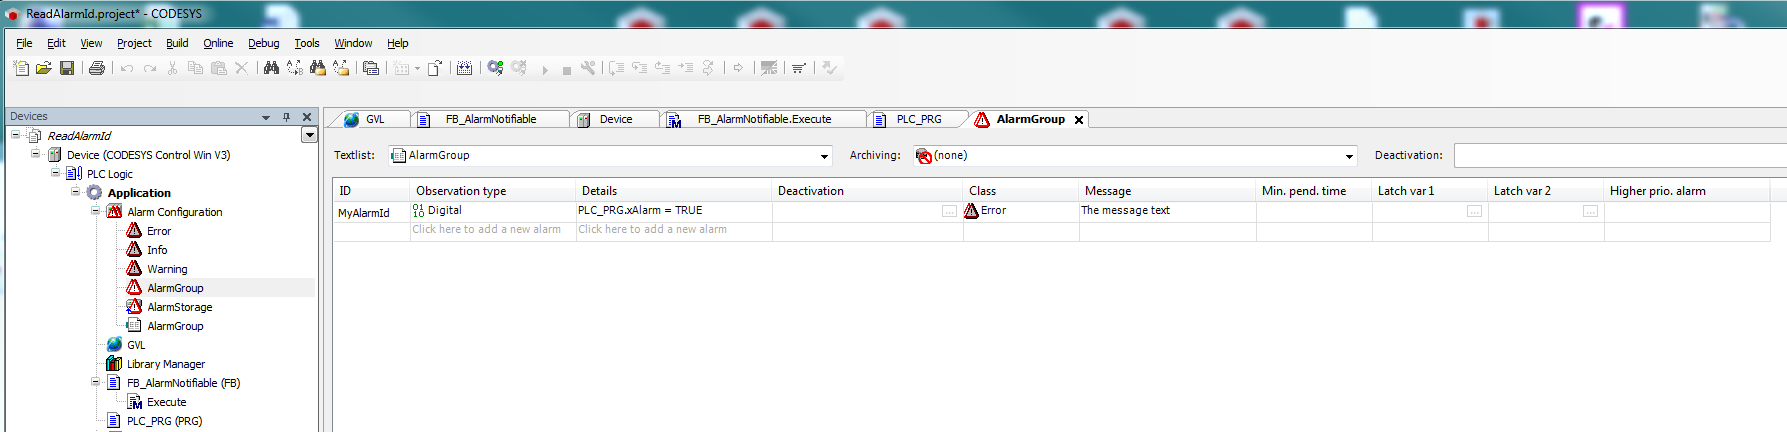Select AlarmStorage in the device tree
Viewport: 1787px width, 432px height.
click(179, 307)
